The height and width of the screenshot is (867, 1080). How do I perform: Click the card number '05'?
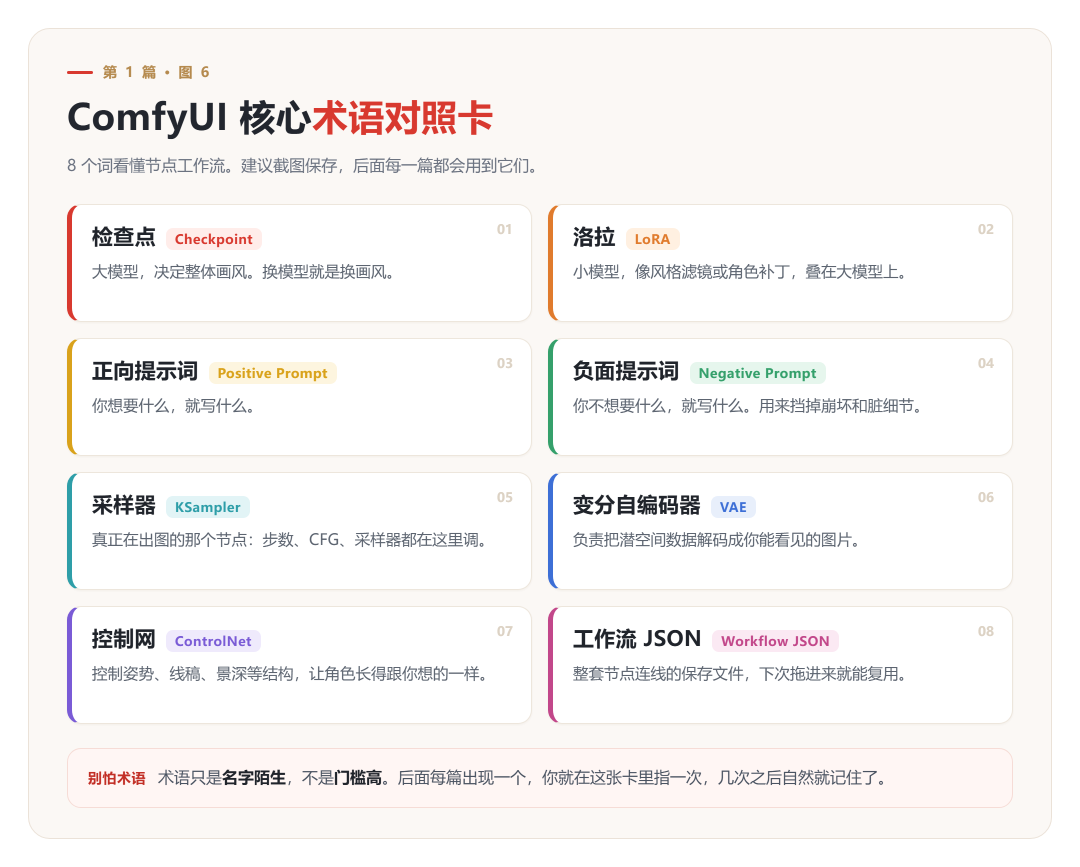504,497
